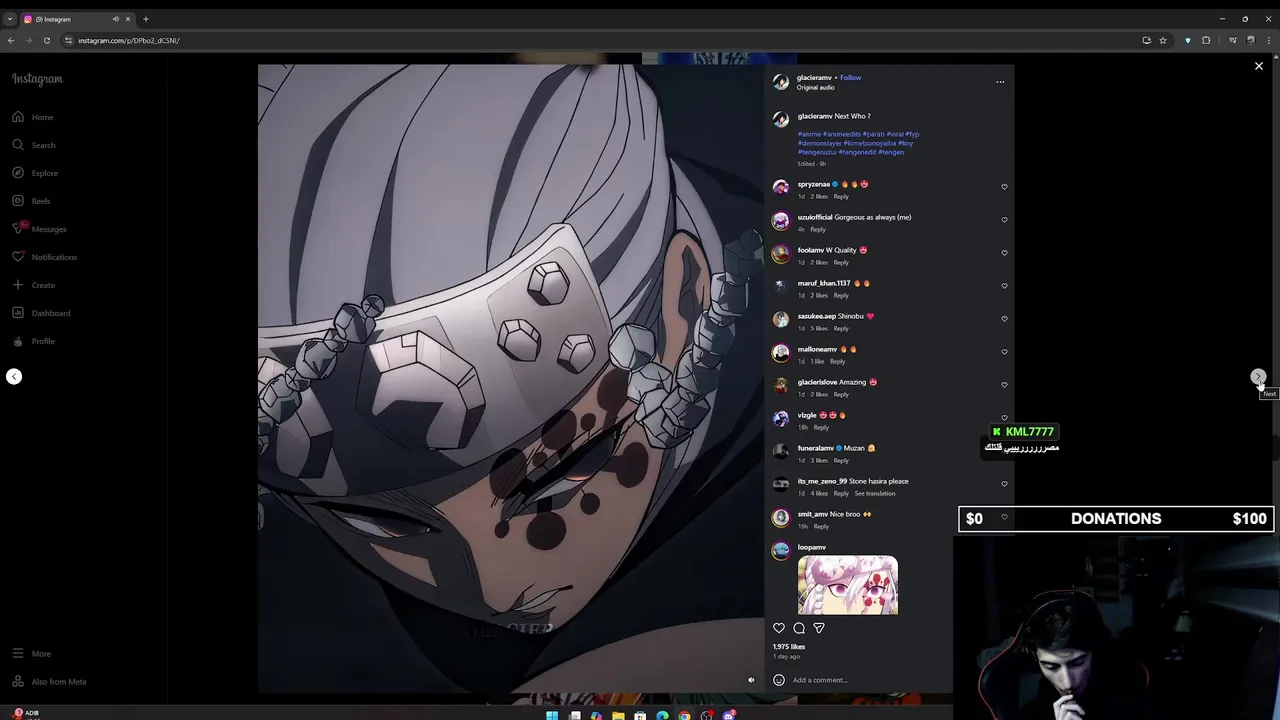Like uzuiofficial's comment

1004,220
